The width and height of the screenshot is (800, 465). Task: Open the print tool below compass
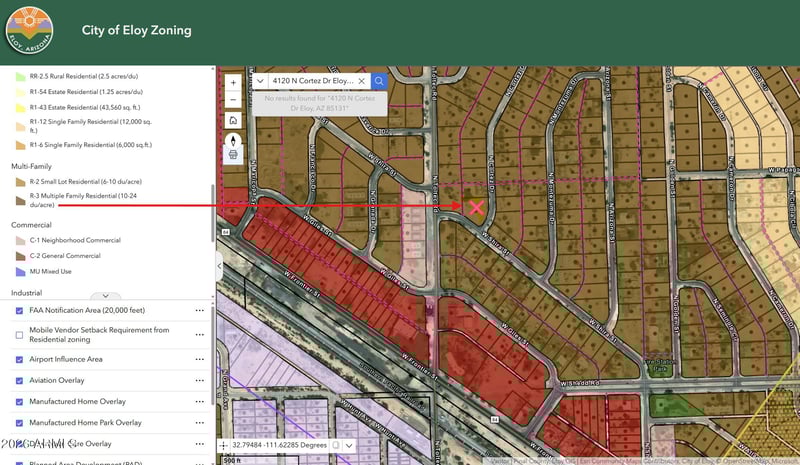tap(233, 155)
